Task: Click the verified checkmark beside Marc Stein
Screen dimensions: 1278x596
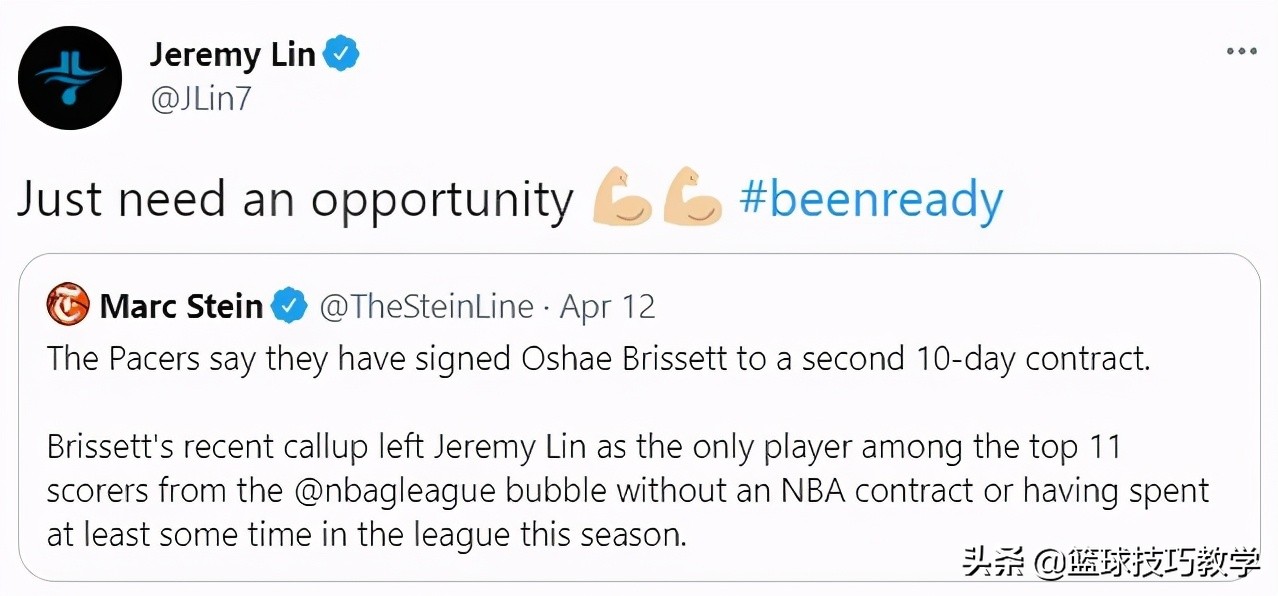Action: tap(290, 306)
